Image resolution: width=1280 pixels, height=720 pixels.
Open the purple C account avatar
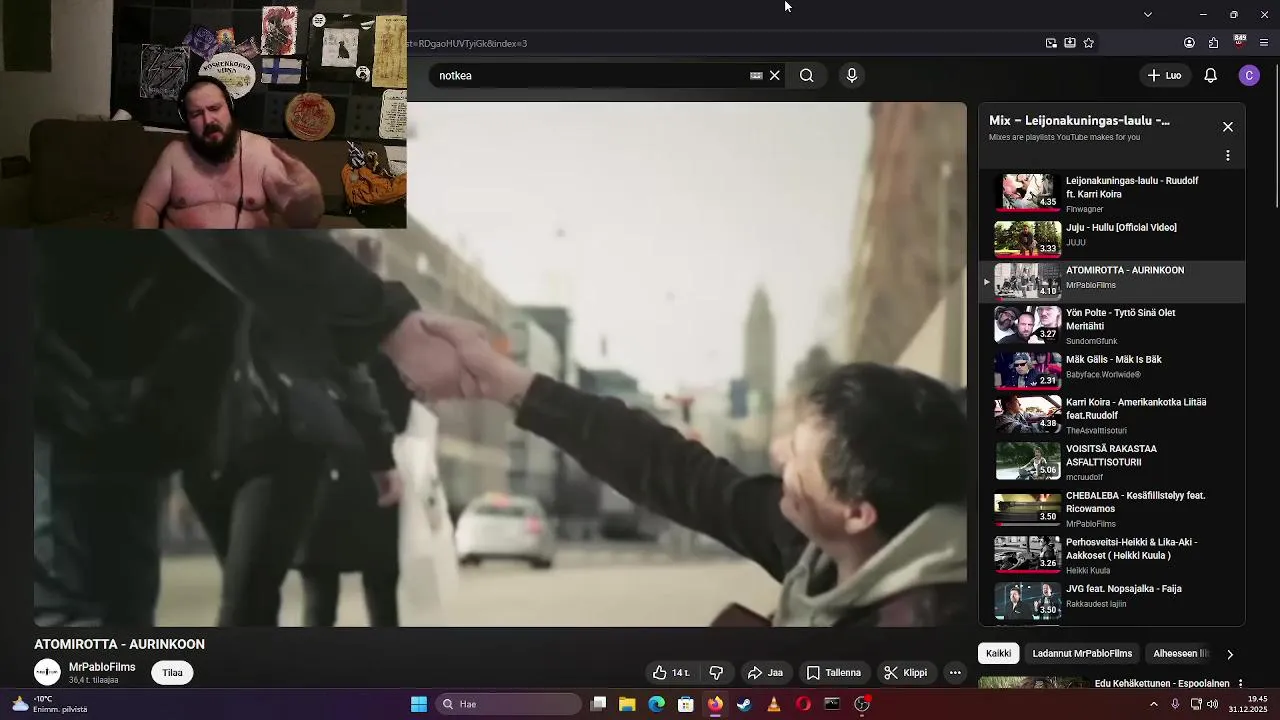pyautogui.click(x=1249, y=75)
